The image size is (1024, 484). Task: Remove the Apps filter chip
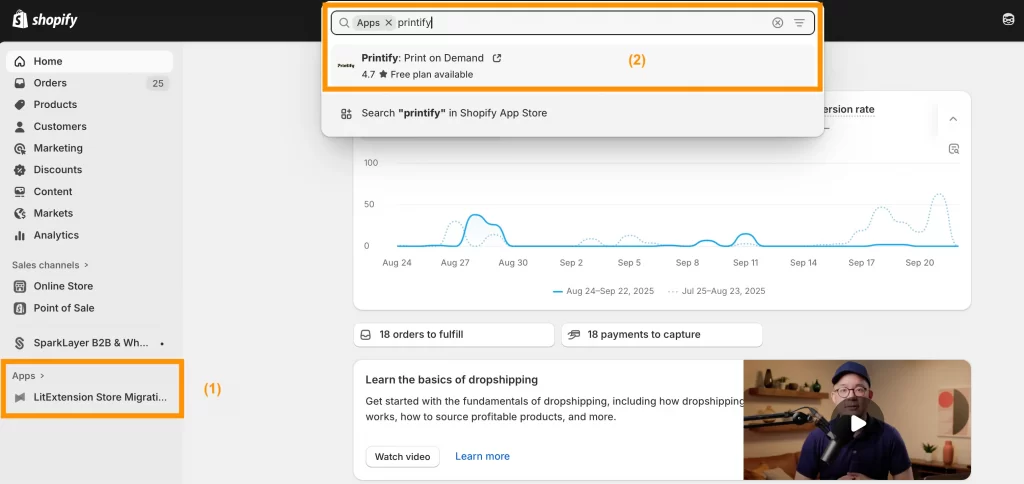tap(389, 22)
